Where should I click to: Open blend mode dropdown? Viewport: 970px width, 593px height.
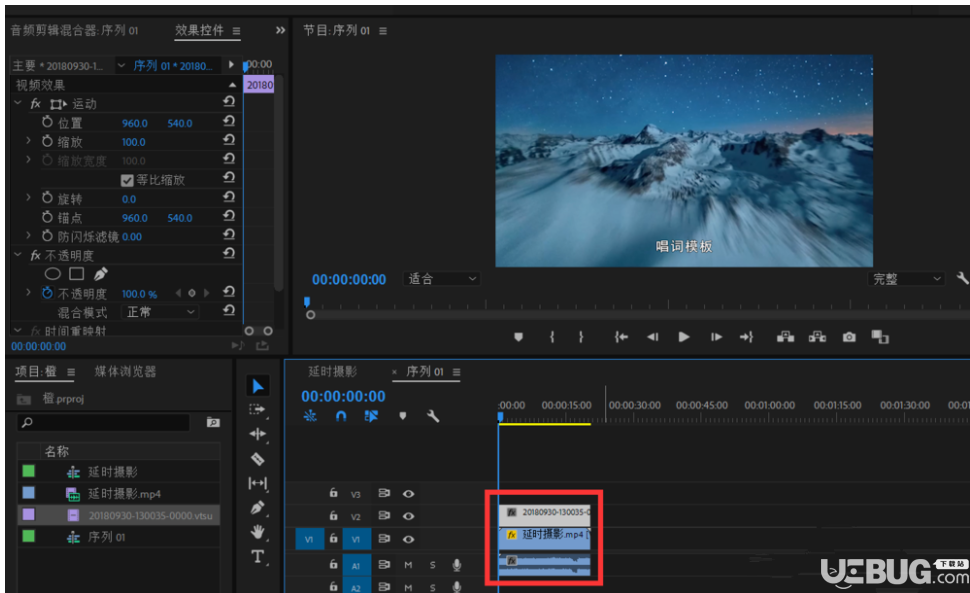tap(160, 312)
